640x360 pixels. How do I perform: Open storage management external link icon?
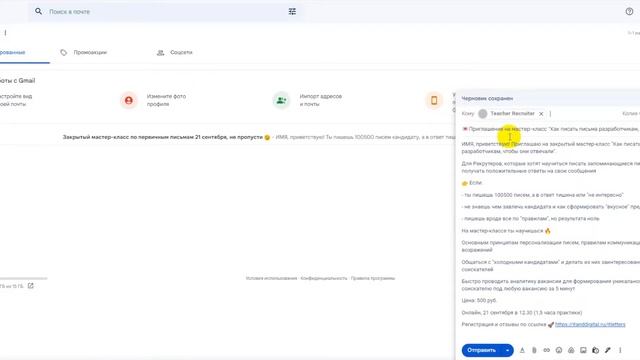(31, 286)
